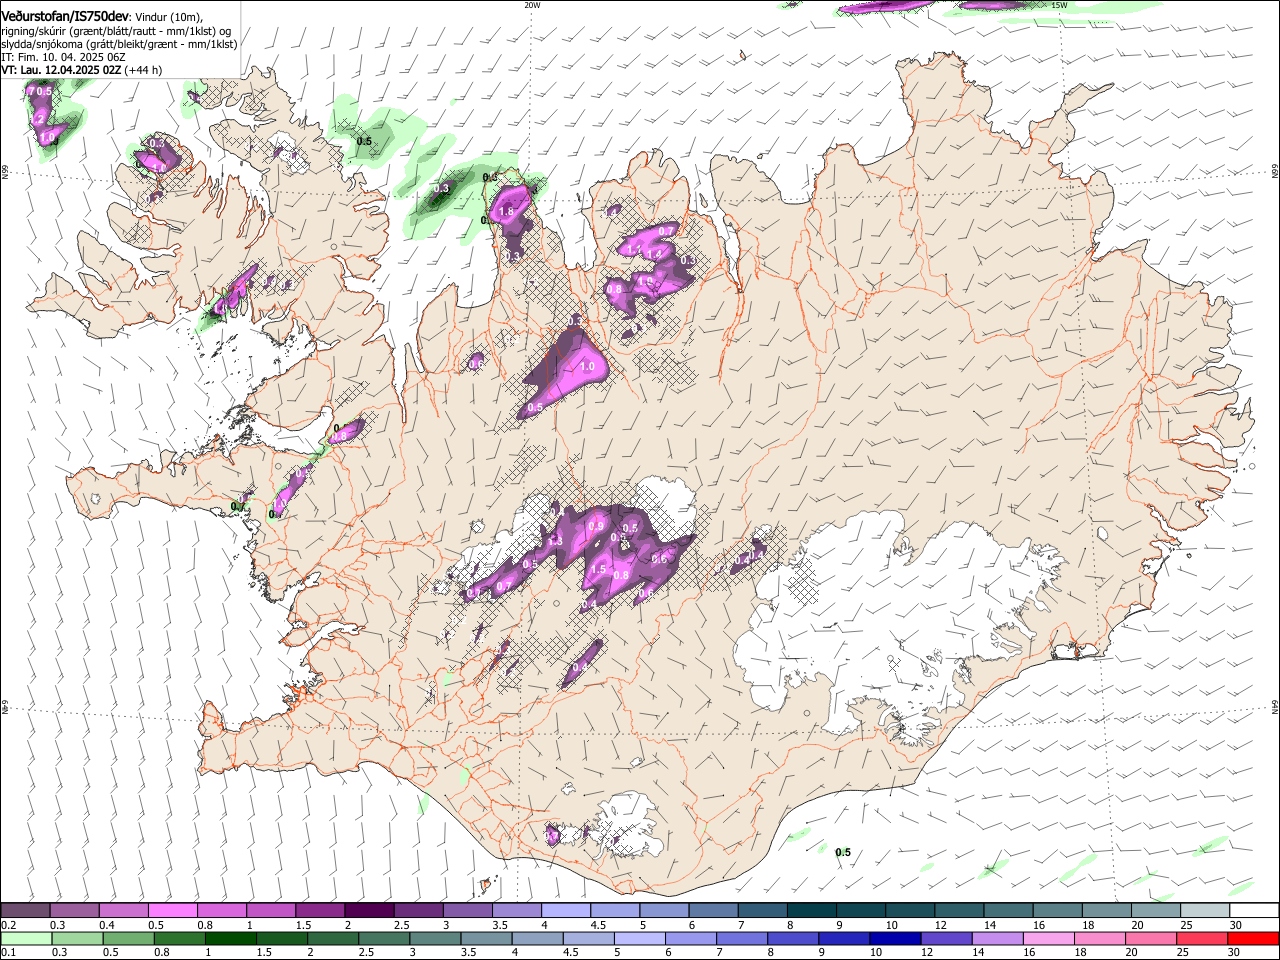Image resolution: width=1280 pixels, height=960 pixels.
Task: Click the 25 label in the upper legend
Action: click(1186, 924)
